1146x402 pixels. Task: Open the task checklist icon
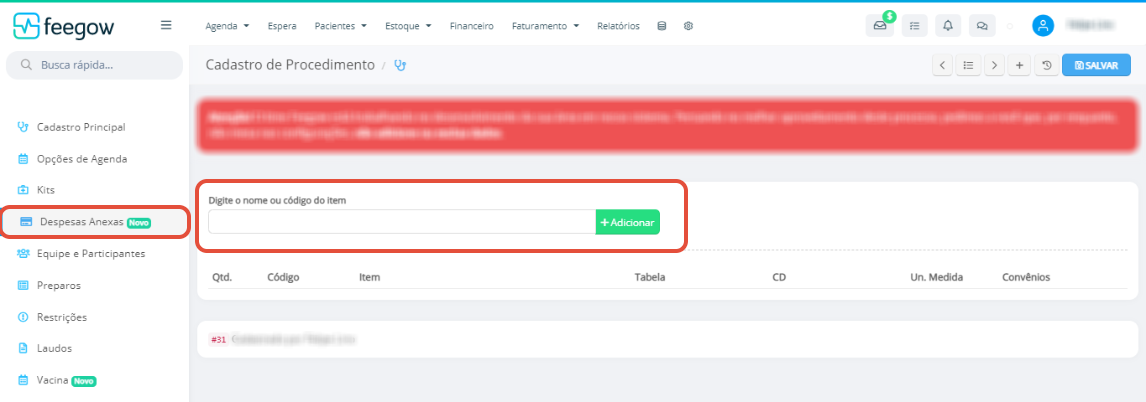914,26
